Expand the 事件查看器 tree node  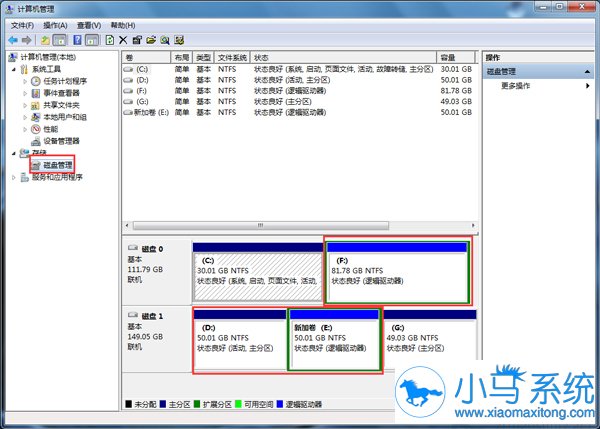25,93
